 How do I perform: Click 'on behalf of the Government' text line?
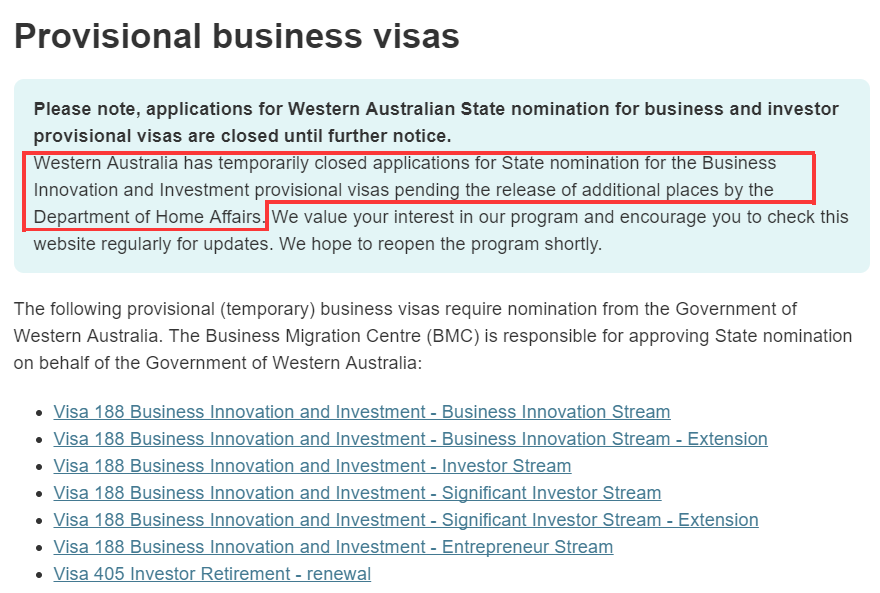click(x=217, y=363)
